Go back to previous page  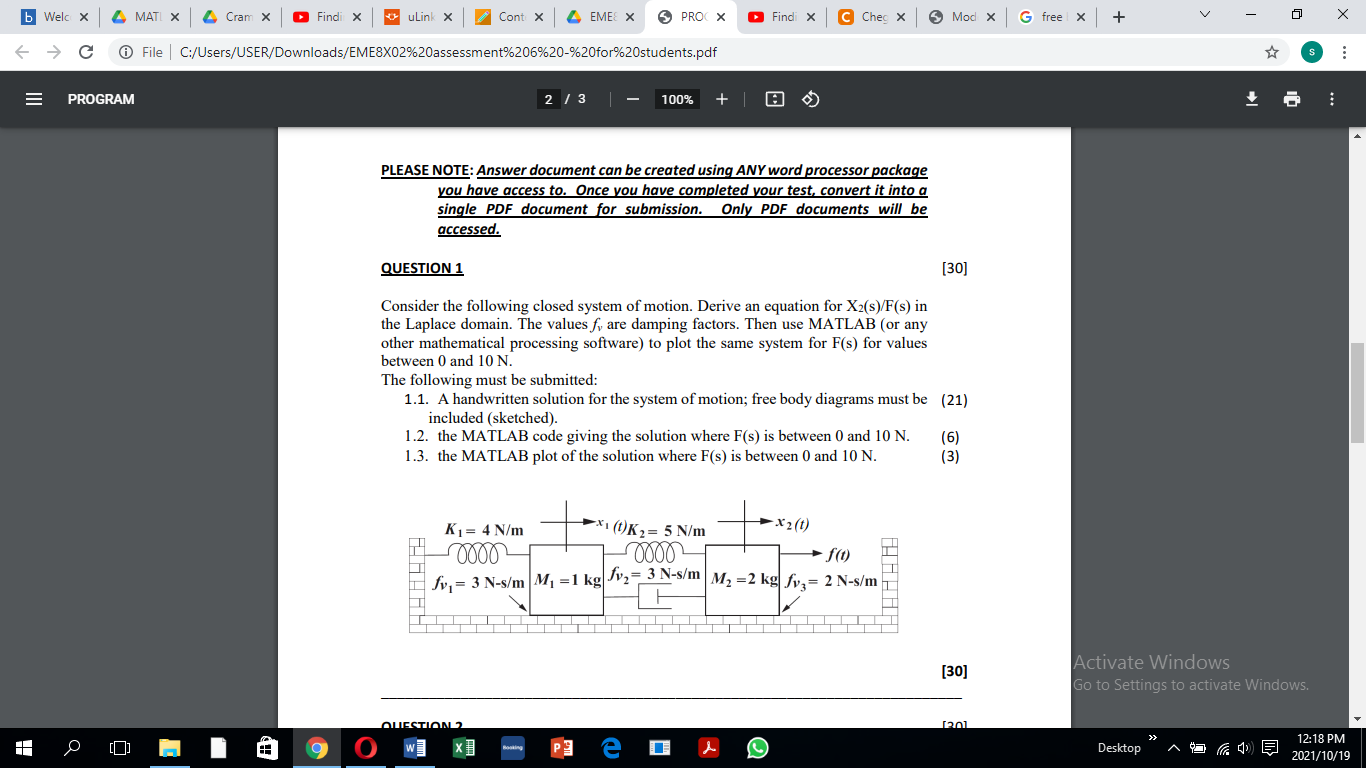[24, 52]
